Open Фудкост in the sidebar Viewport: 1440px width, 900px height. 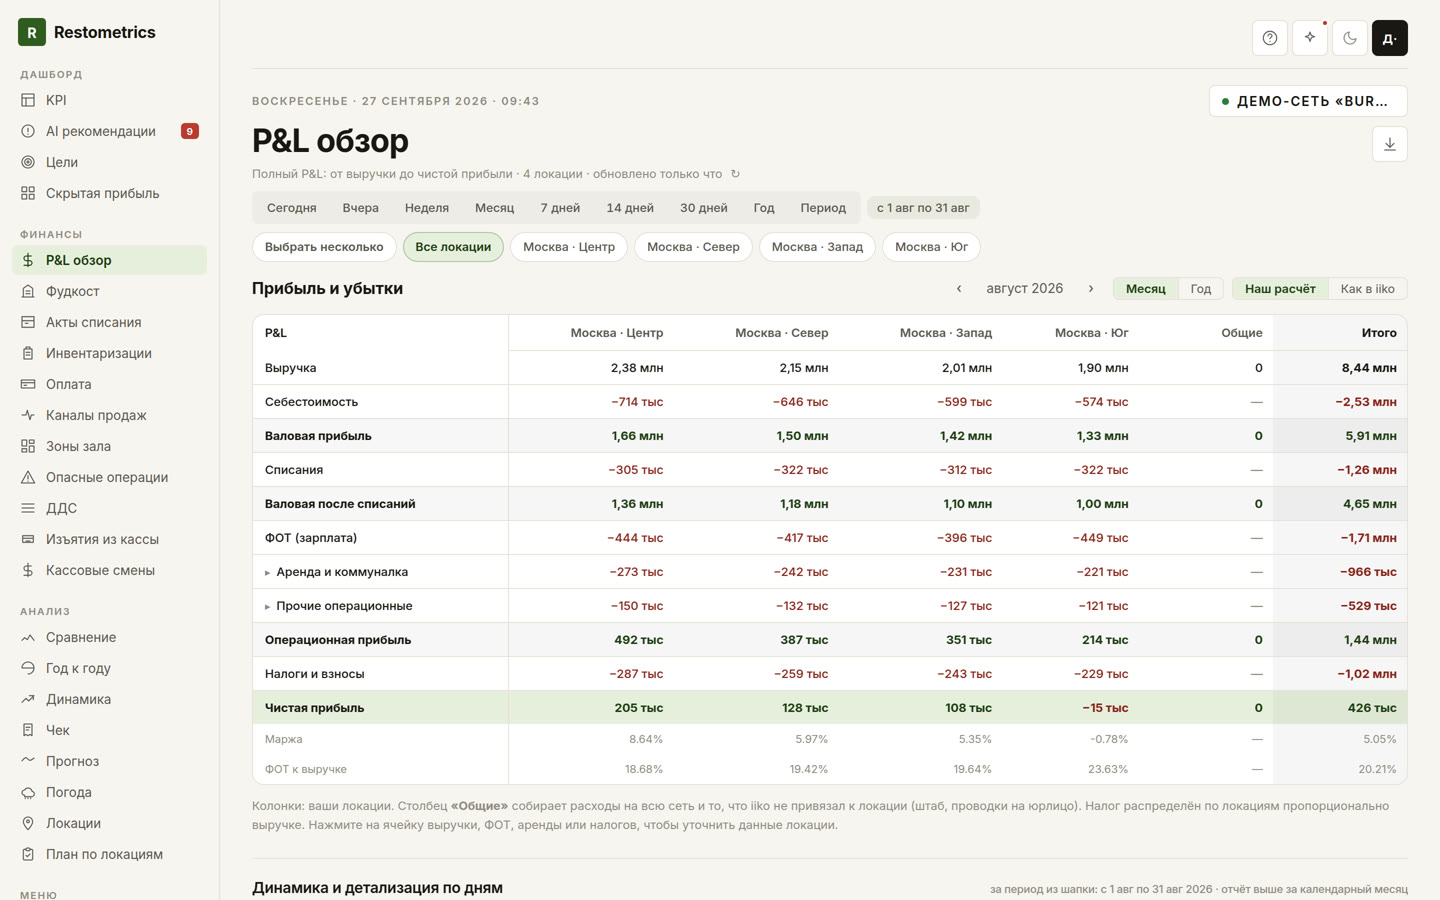pyautogui.click(x=110, y=291)
